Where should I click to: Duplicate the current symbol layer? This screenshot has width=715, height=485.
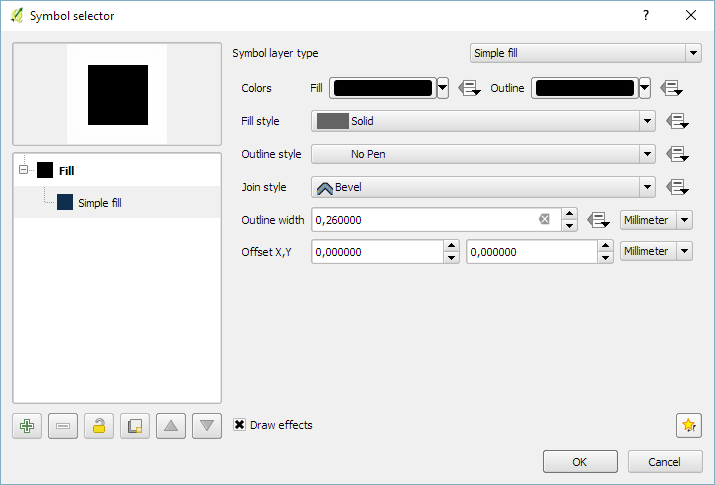(134, 426)
